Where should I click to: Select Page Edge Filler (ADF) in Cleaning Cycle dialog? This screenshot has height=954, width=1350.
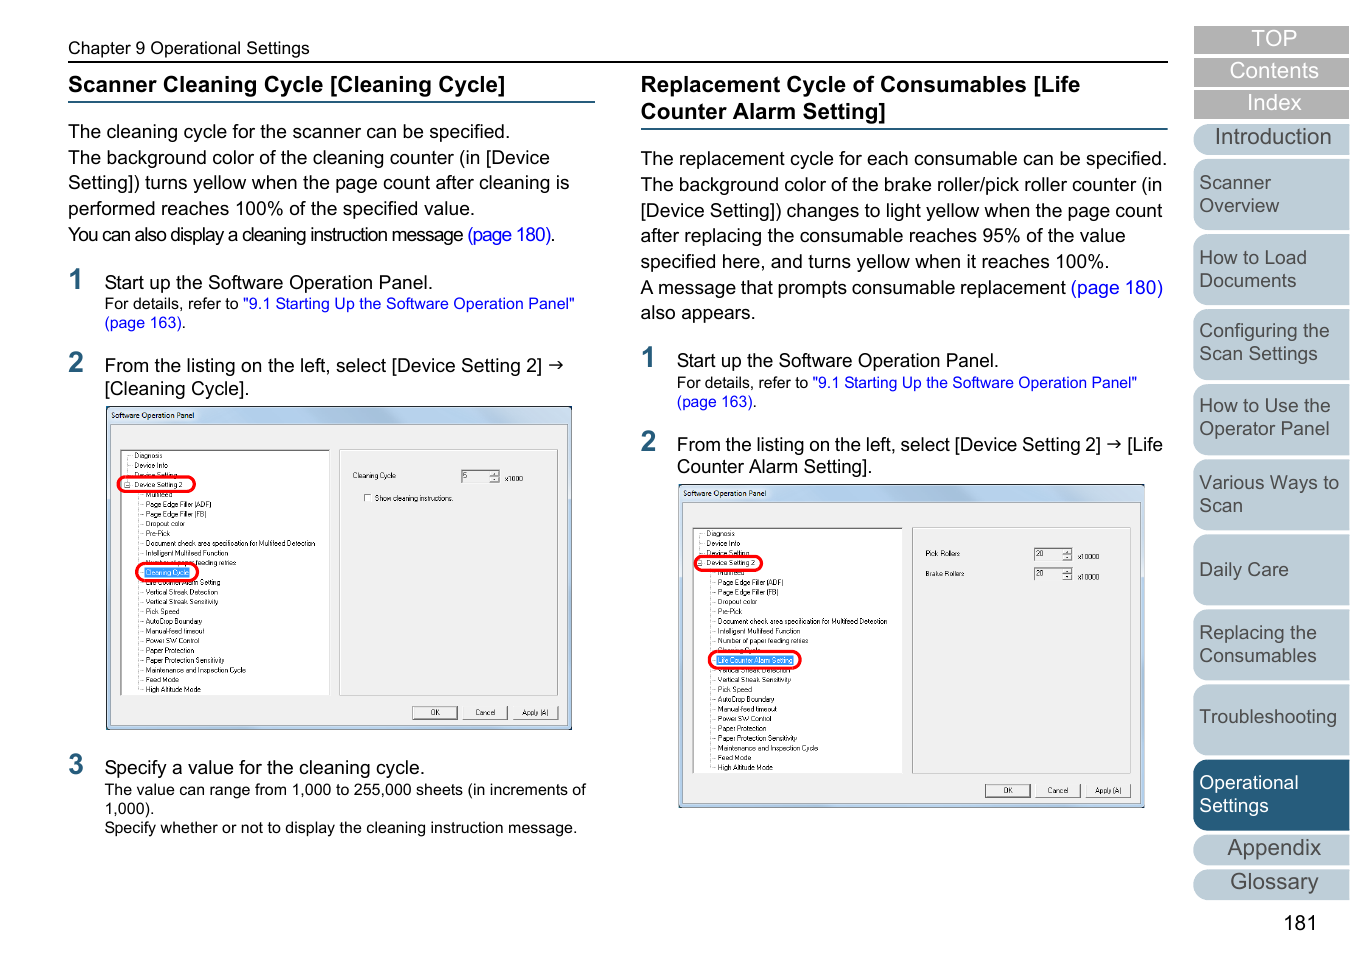[179, 505]
